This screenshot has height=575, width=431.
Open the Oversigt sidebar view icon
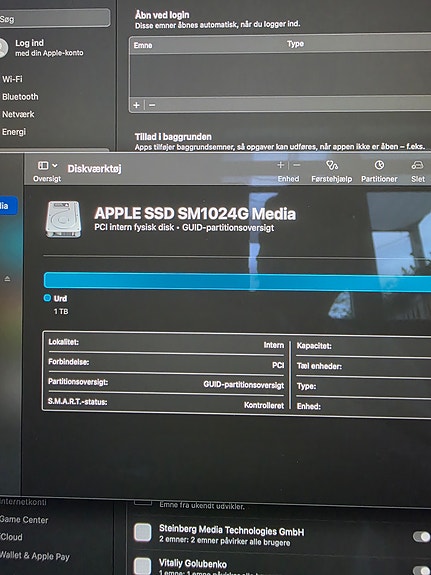pos(43,166)
